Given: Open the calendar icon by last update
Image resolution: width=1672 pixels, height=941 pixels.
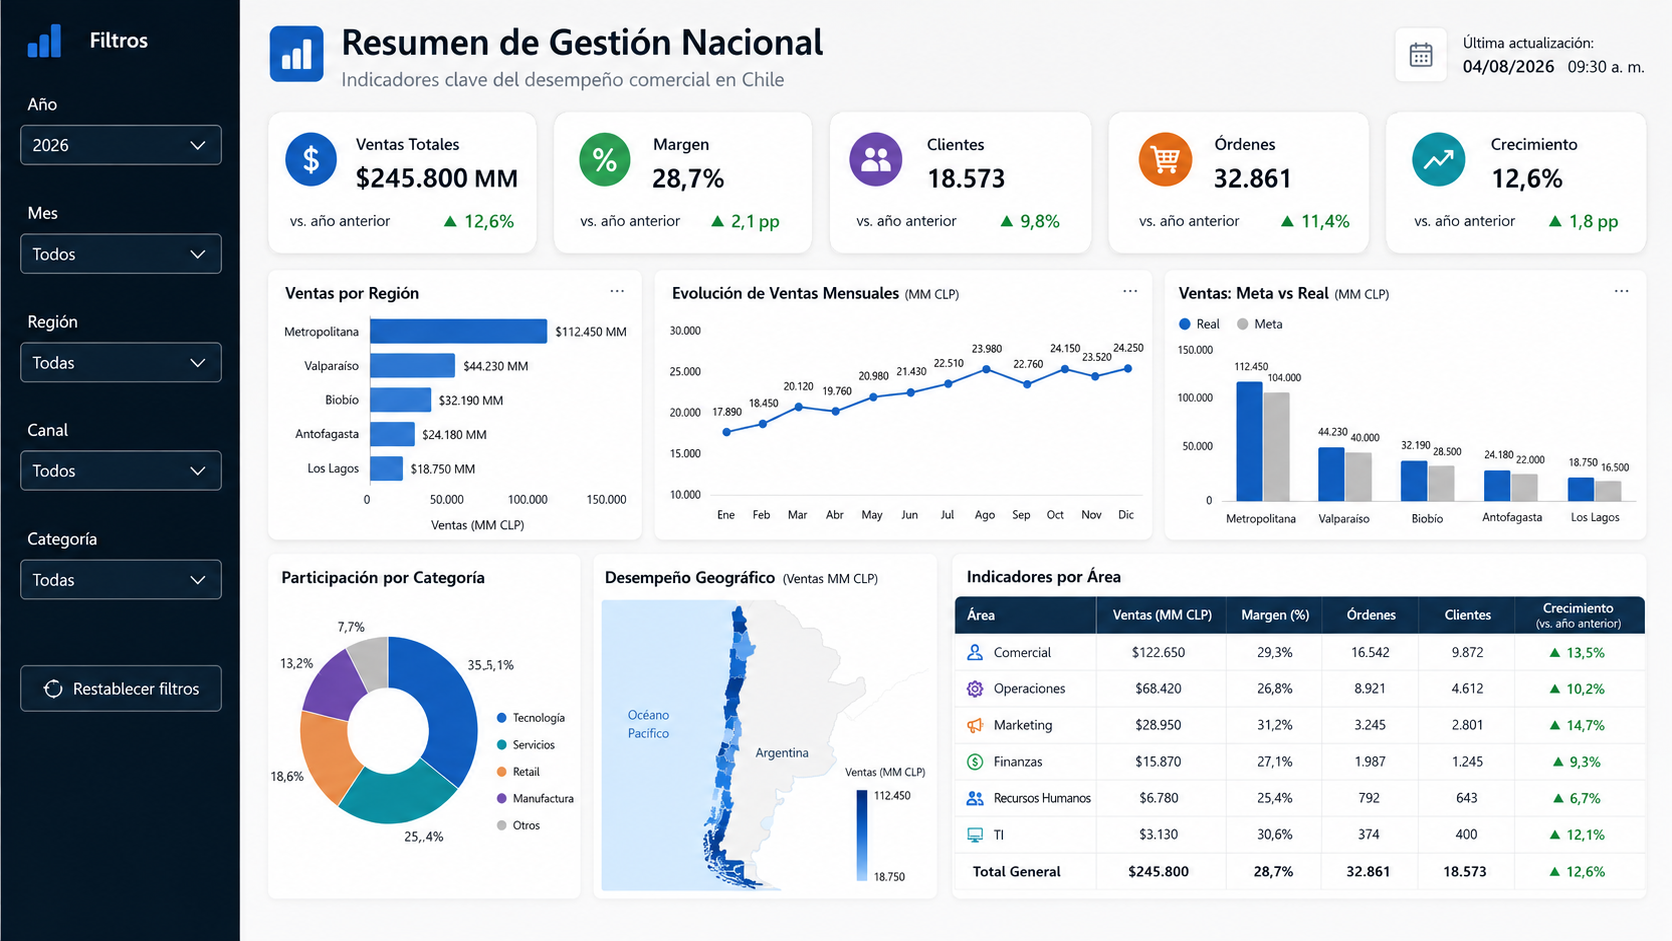Looking at the screenshot, I should (1421, 55).
